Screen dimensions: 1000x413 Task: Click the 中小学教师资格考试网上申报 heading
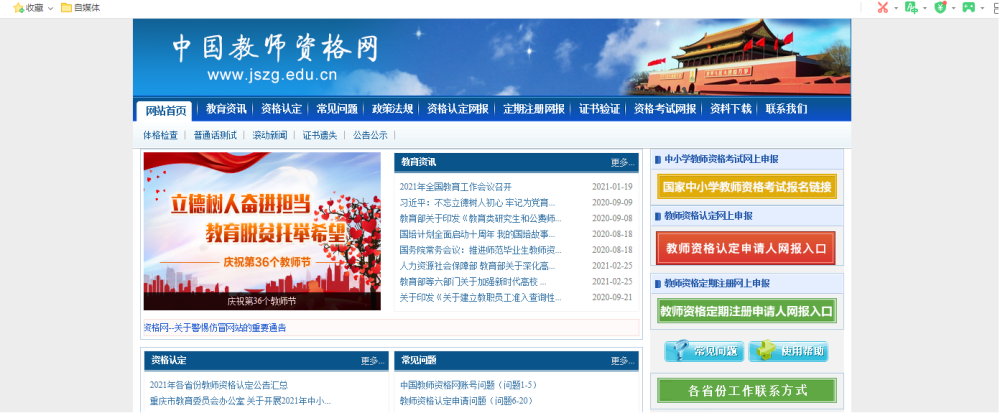tap(721, 159)
